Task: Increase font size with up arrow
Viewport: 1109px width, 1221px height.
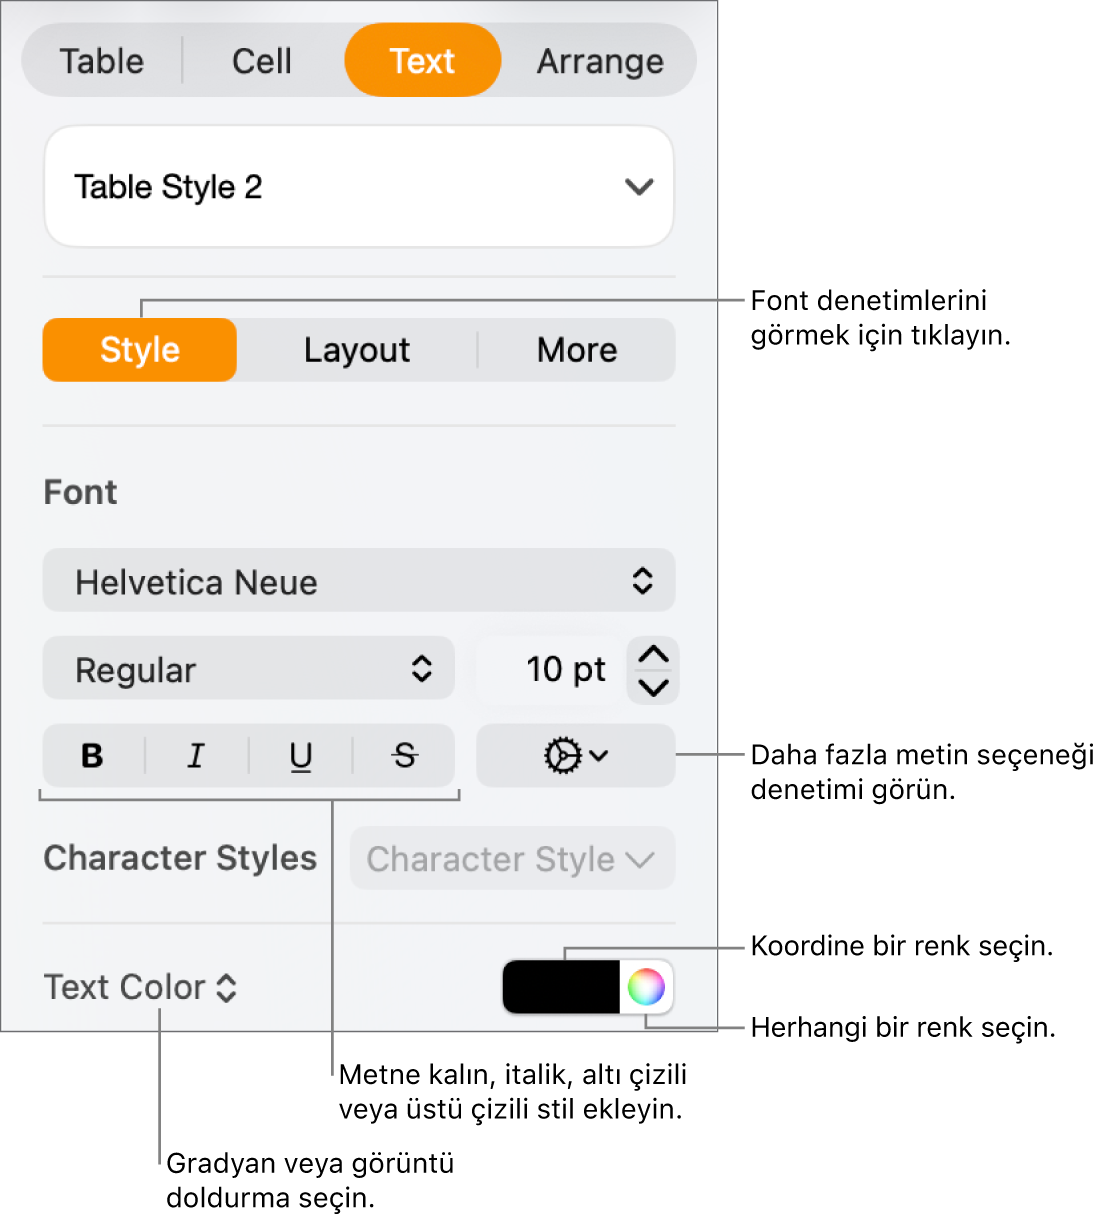Action: coord(653,654)
